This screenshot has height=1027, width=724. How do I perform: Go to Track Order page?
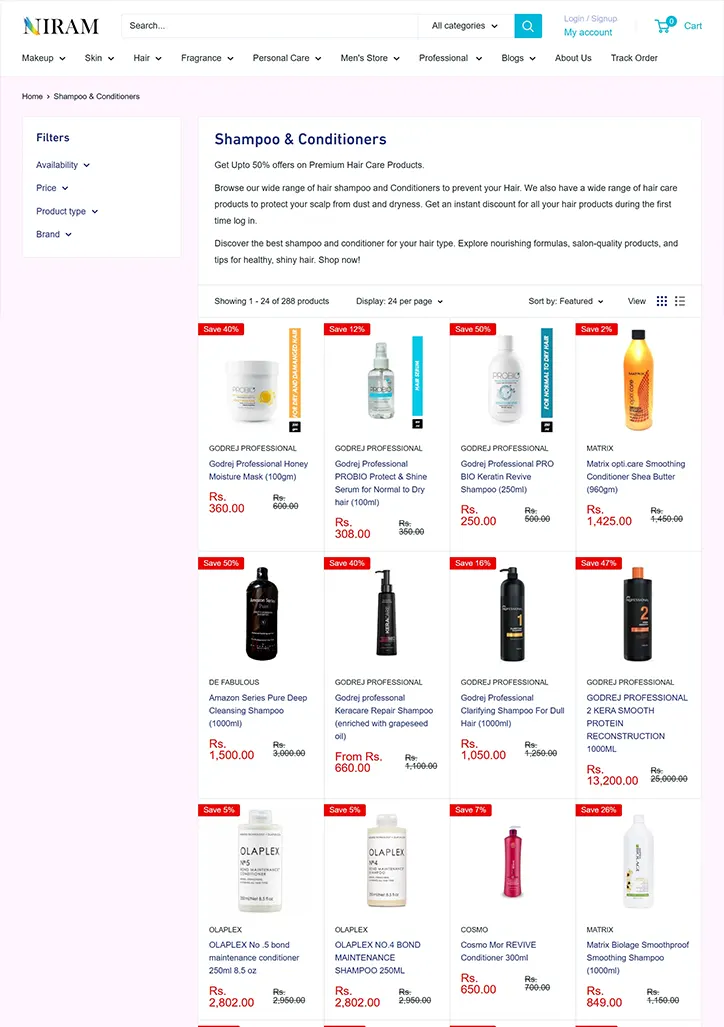click(634, 58)
